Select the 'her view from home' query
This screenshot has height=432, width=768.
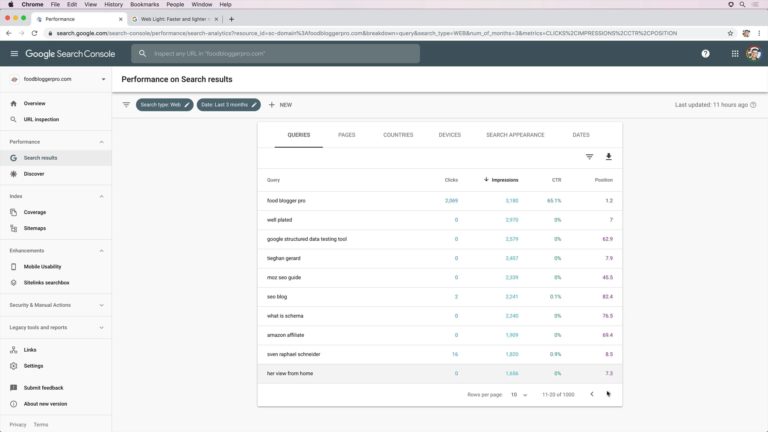tap(440, 373)
